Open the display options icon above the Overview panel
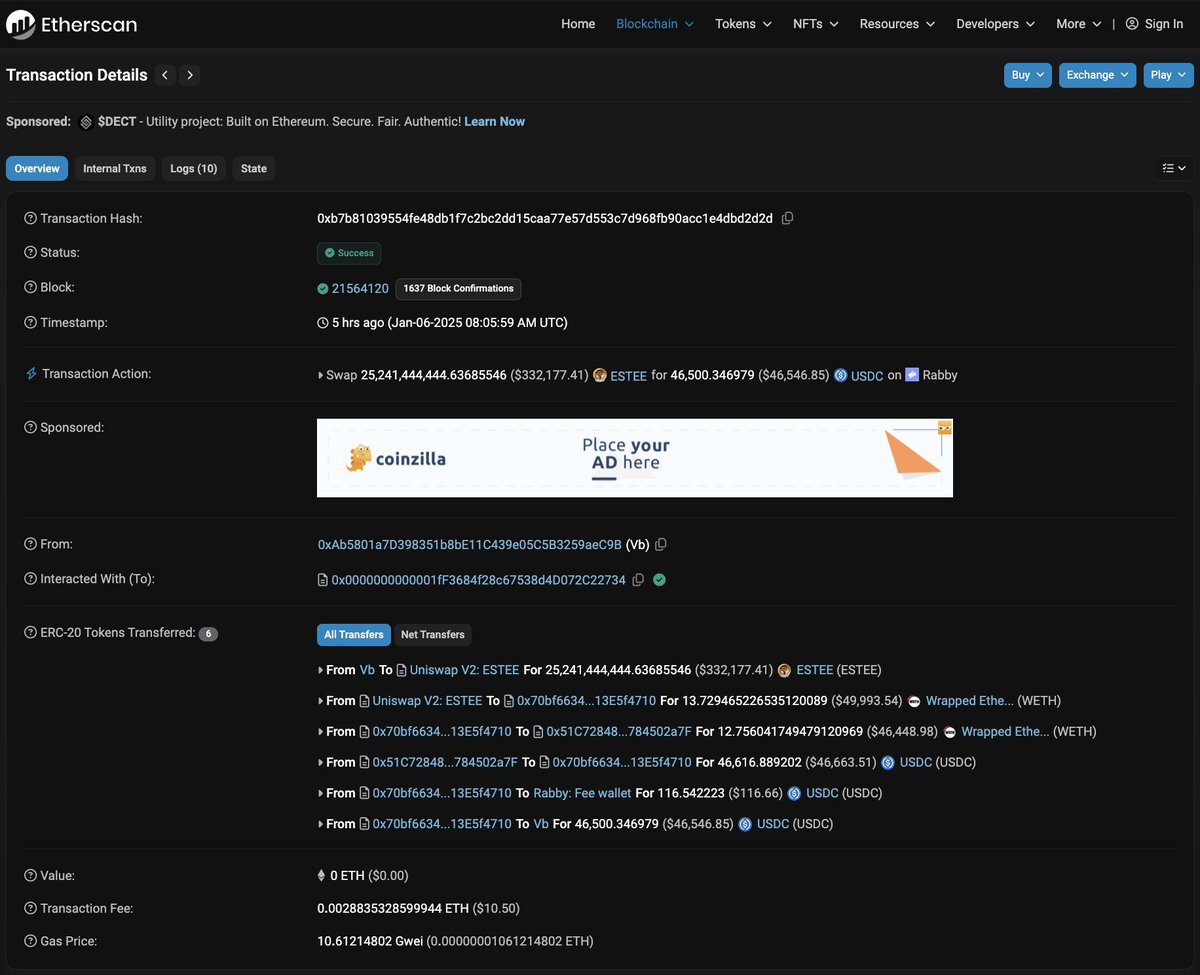The width and height of the screenshot is (1200, 975). tap(1172, 168)
